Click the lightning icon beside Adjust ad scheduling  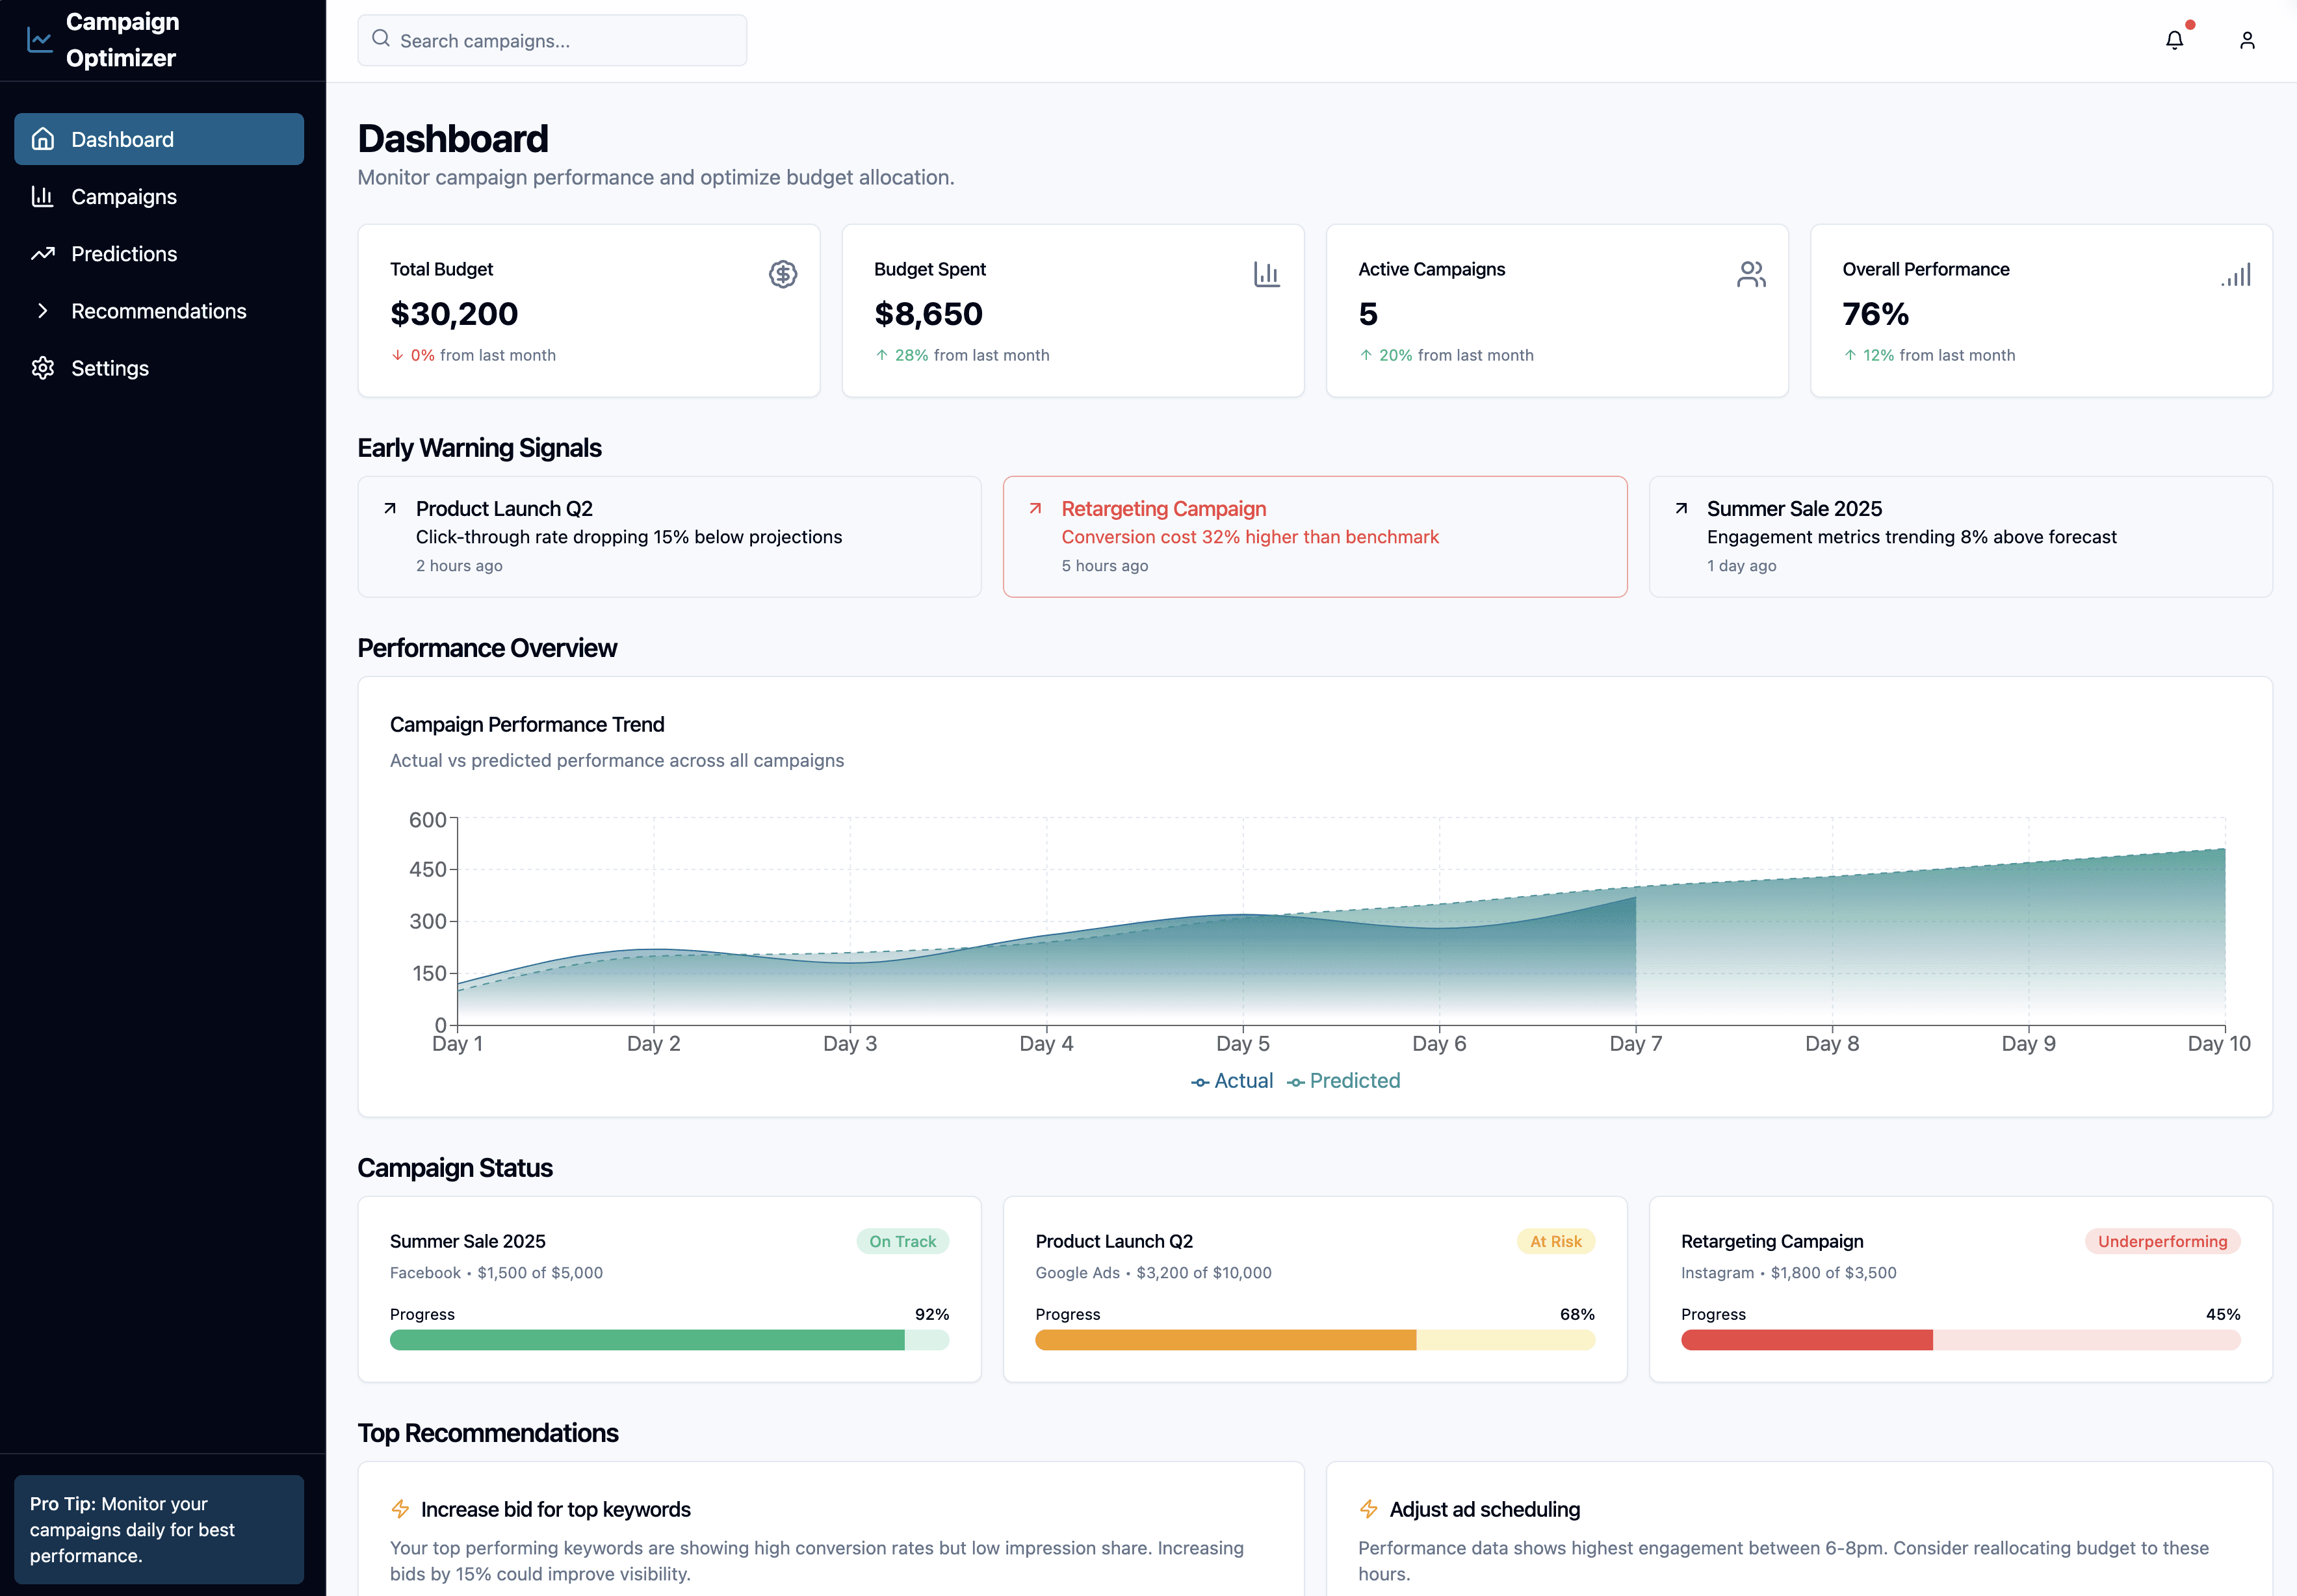tap(1368, 1509)
